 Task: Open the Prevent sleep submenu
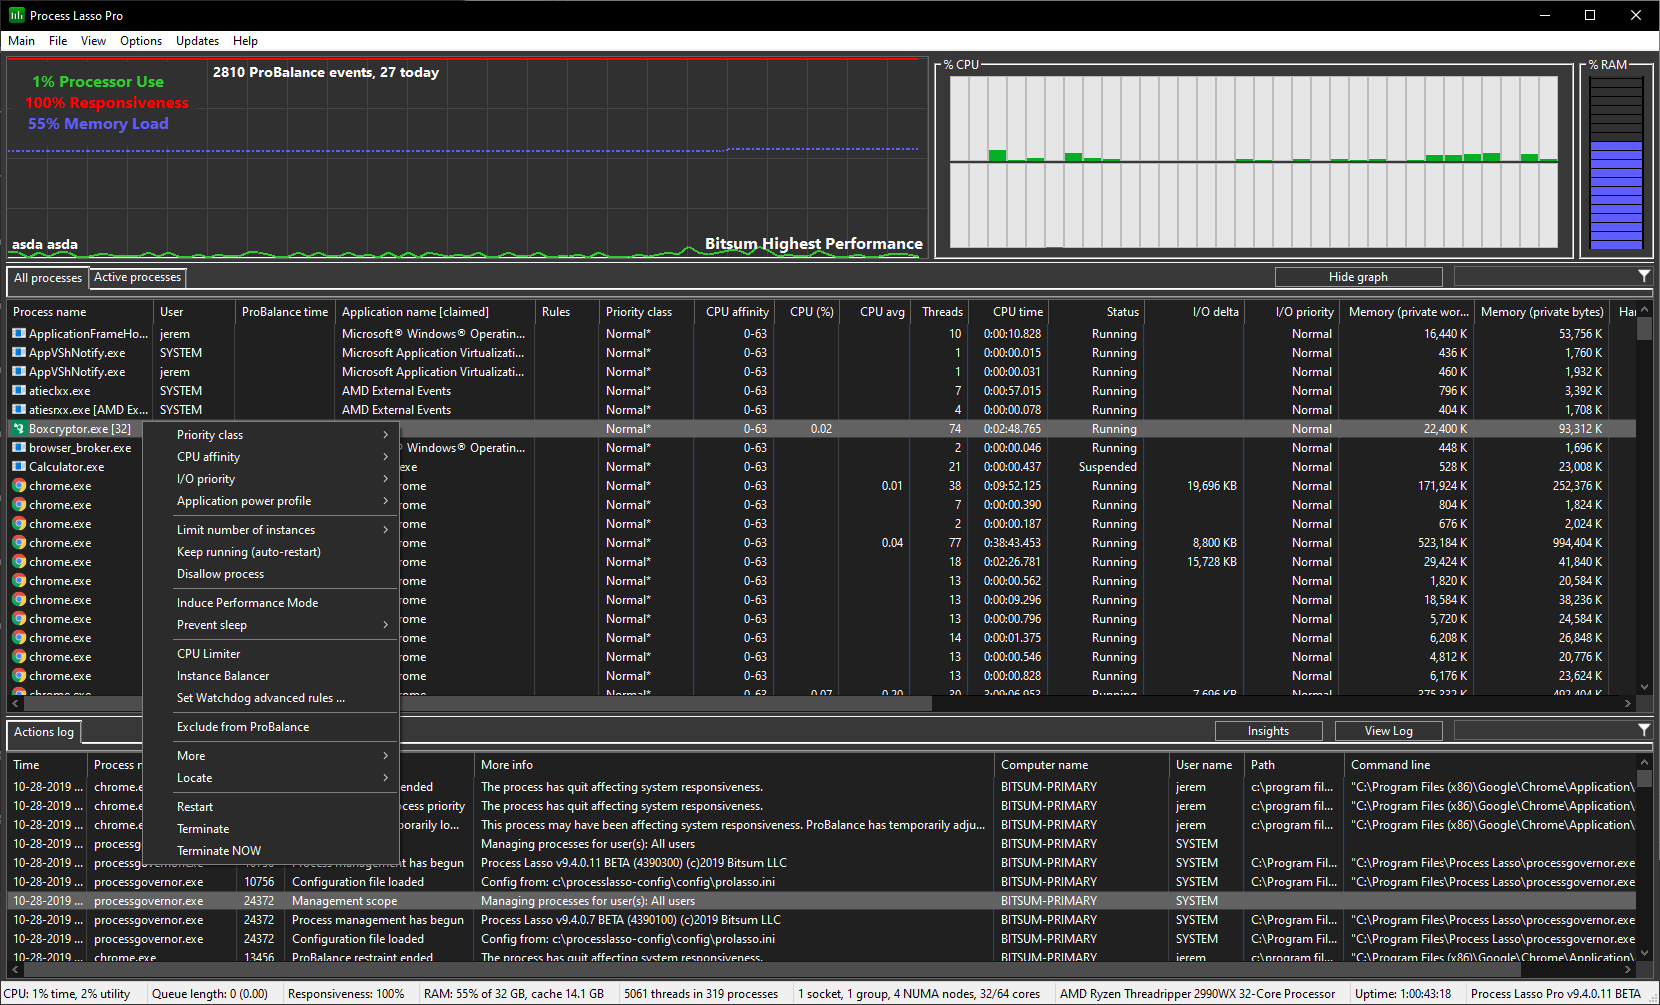[x=271, y=625]
